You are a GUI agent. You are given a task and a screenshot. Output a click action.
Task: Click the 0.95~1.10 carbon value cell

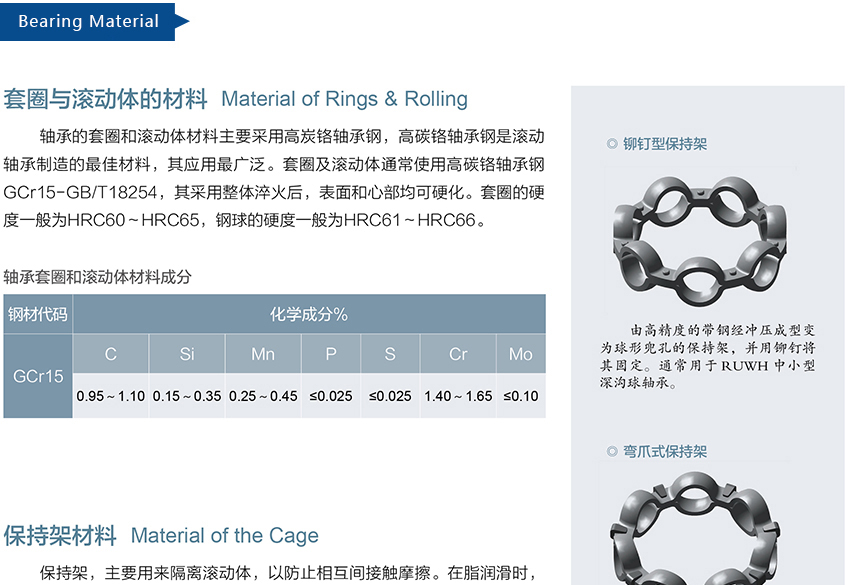point(111,396)
